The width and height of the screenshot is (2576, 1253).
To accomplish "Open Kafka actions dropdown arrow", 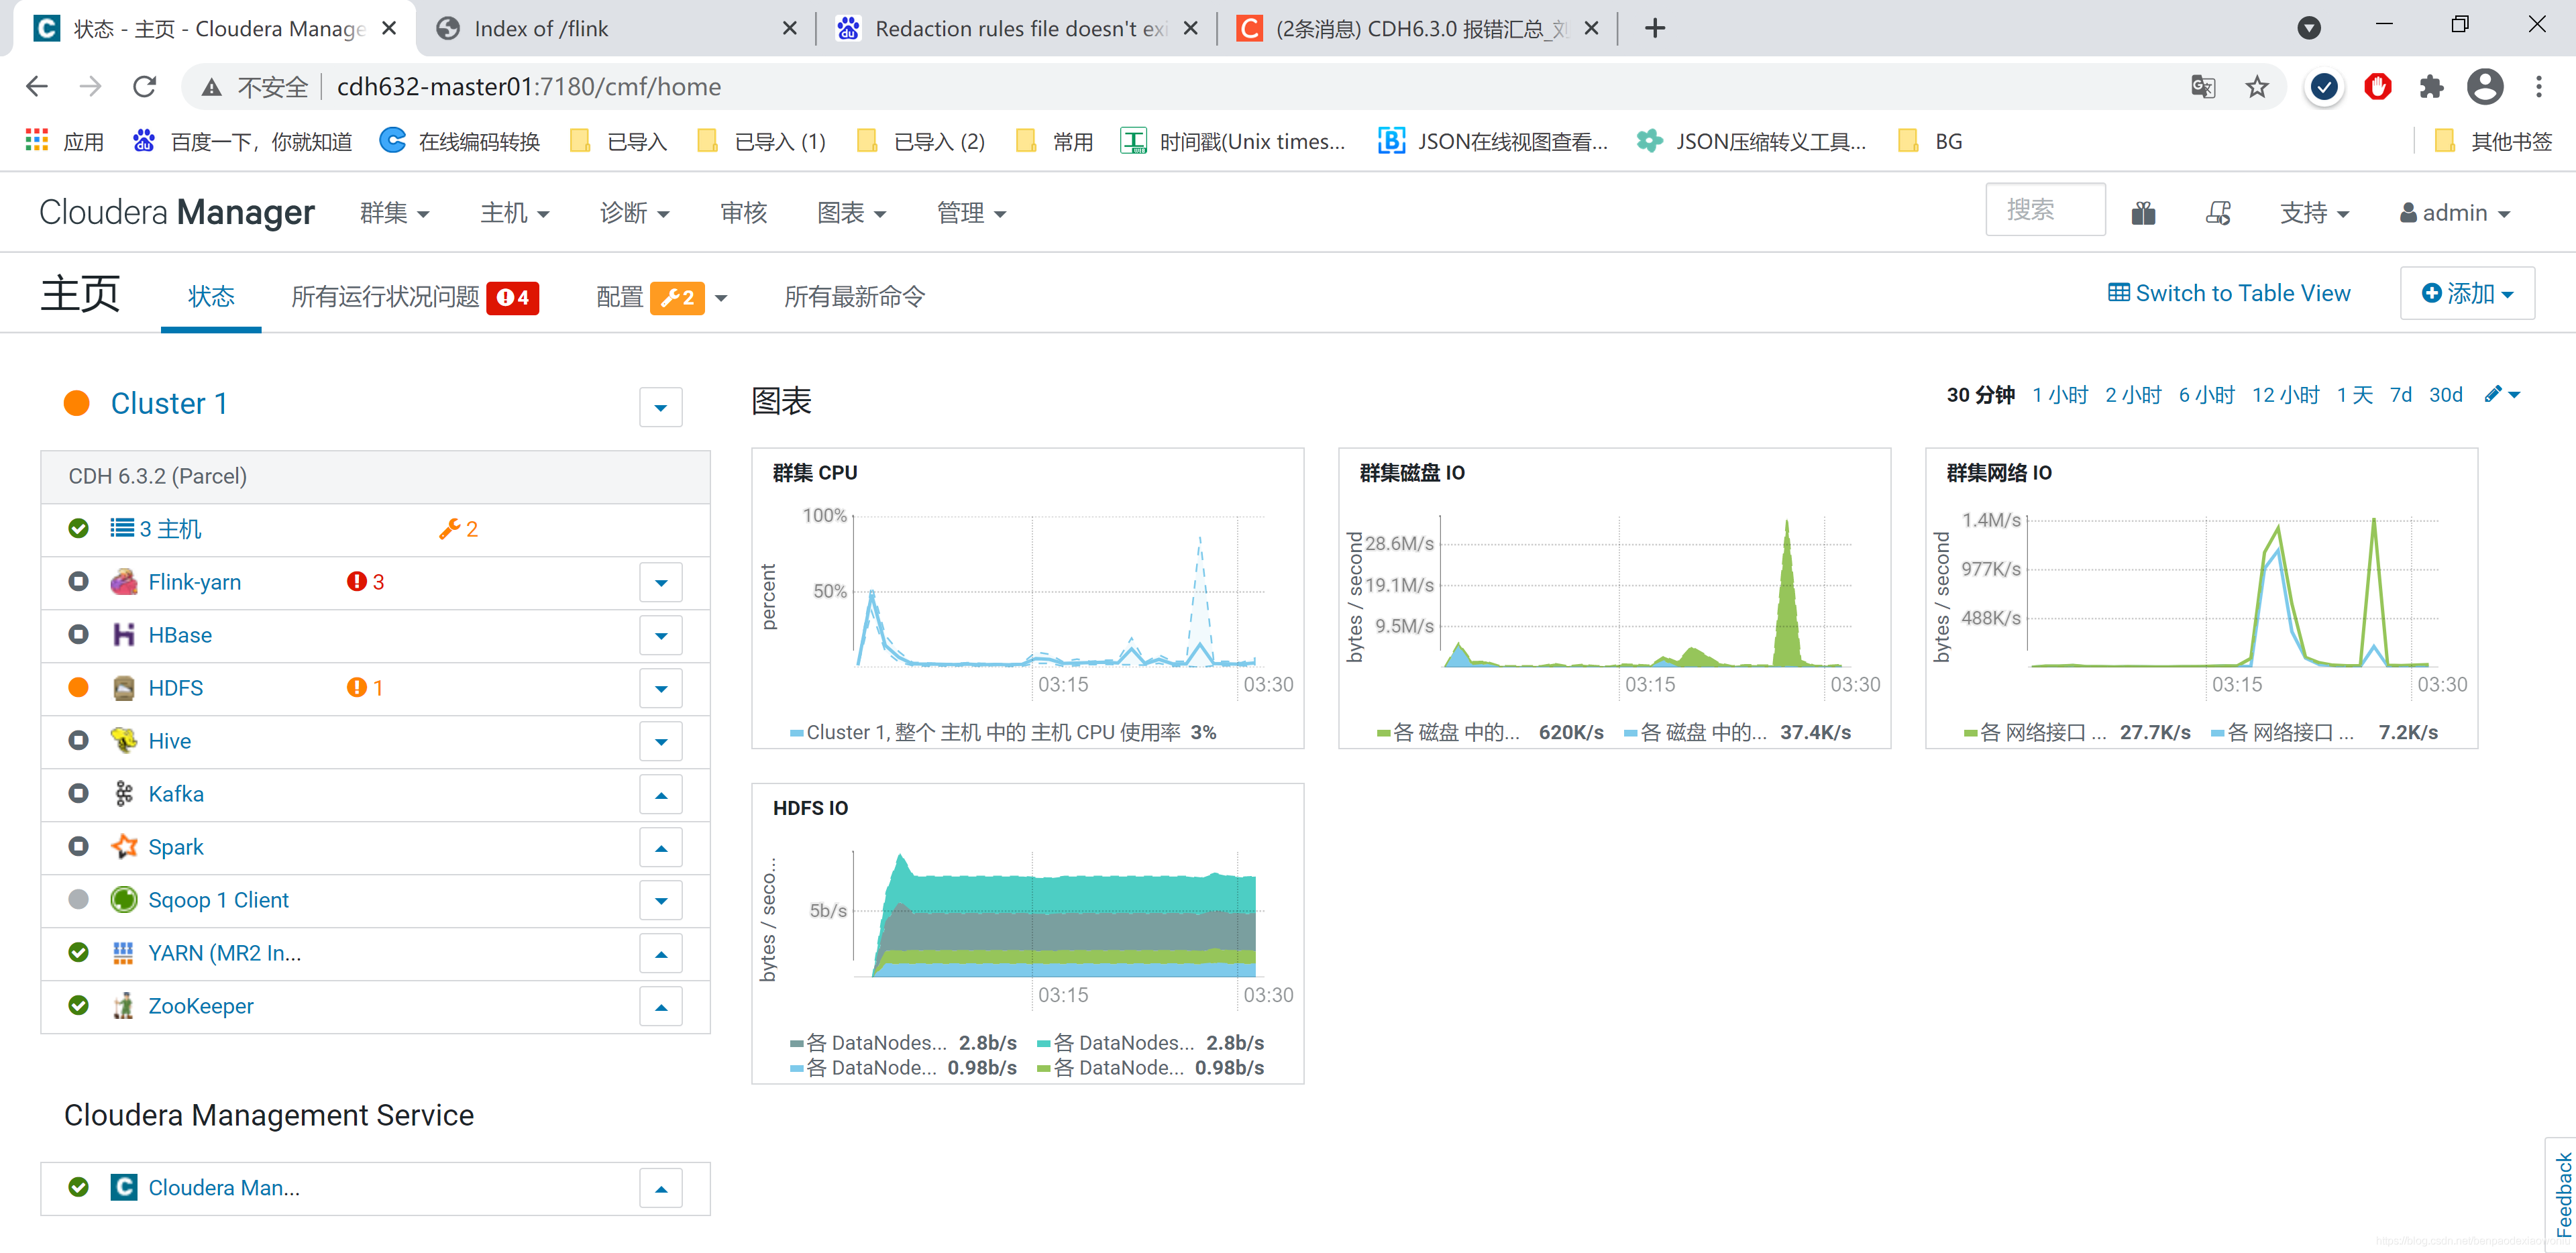I will tap(661, 795).
